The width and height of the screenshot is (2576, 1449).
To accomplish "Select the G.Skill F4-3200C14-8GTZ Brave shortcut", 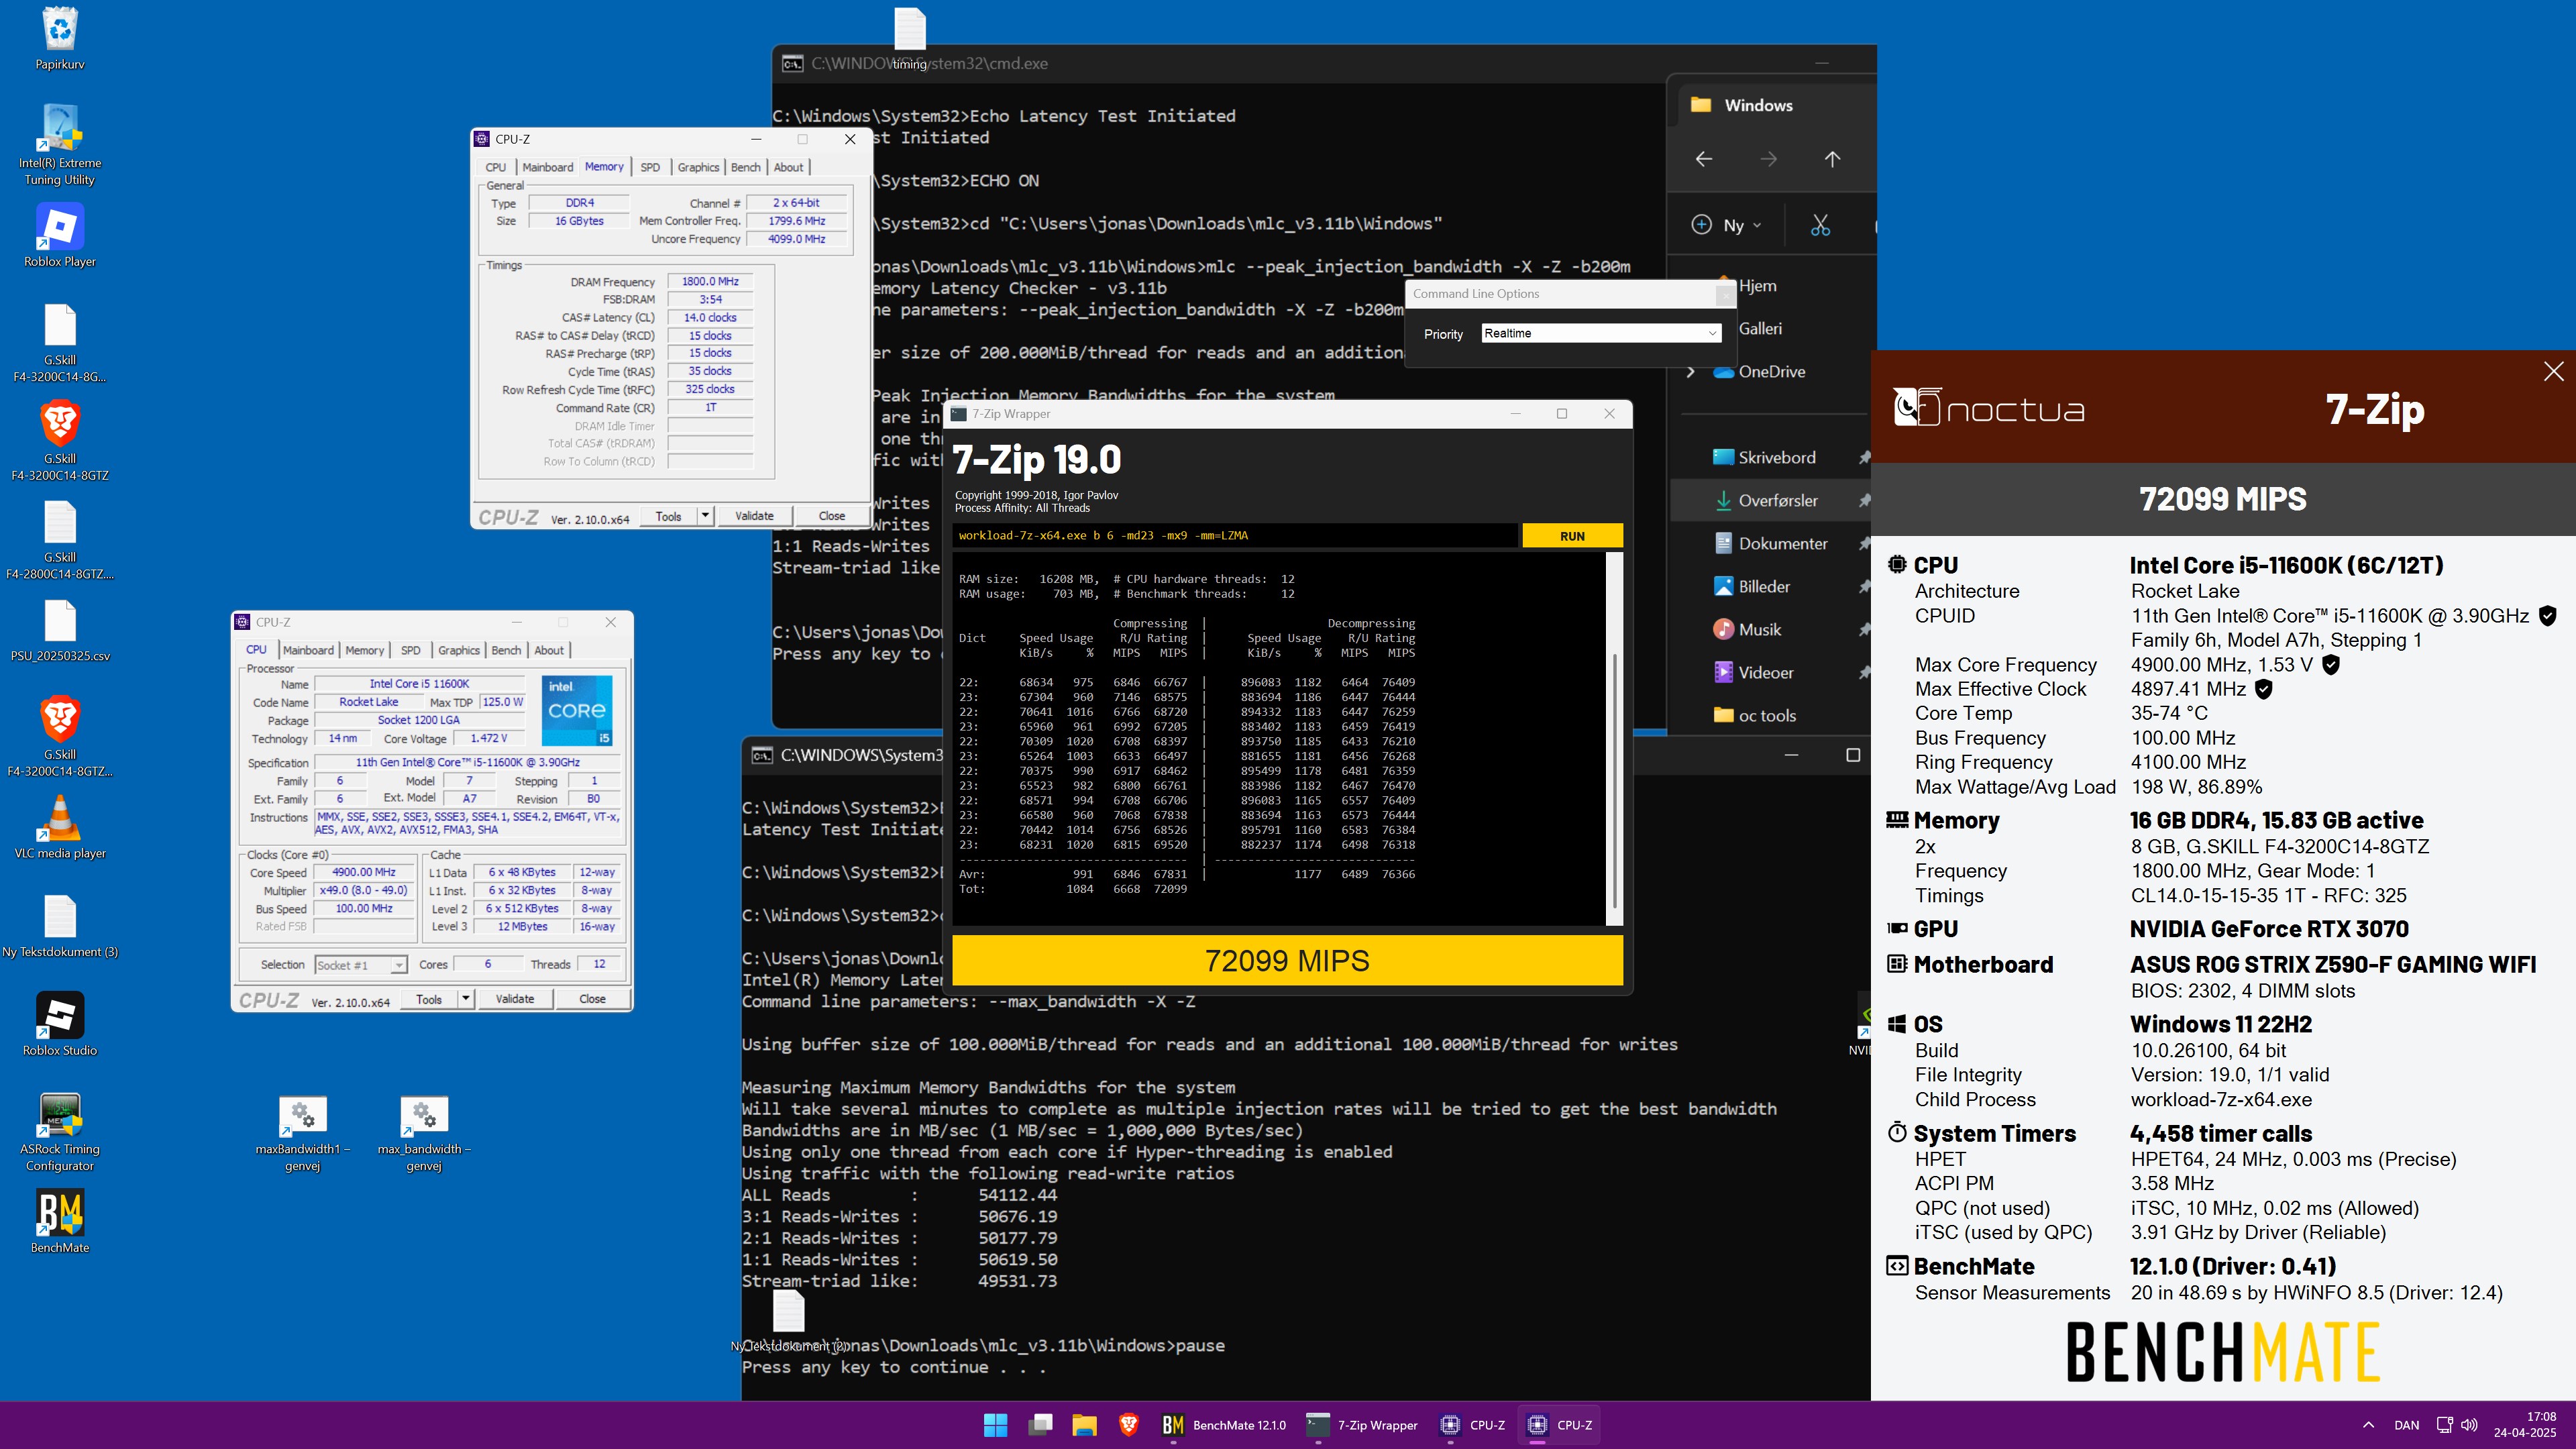I will 60,441.
